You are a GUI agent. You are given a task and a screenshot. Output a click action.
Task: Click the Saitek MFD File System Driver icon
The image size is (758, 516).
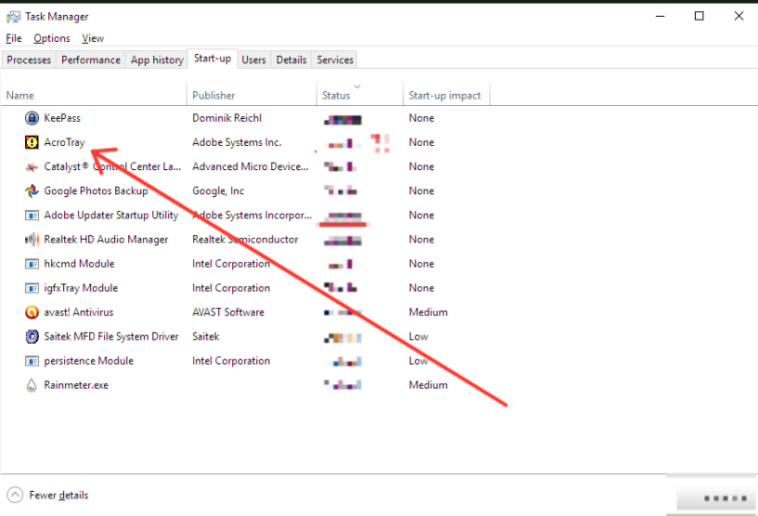(31, 337)
